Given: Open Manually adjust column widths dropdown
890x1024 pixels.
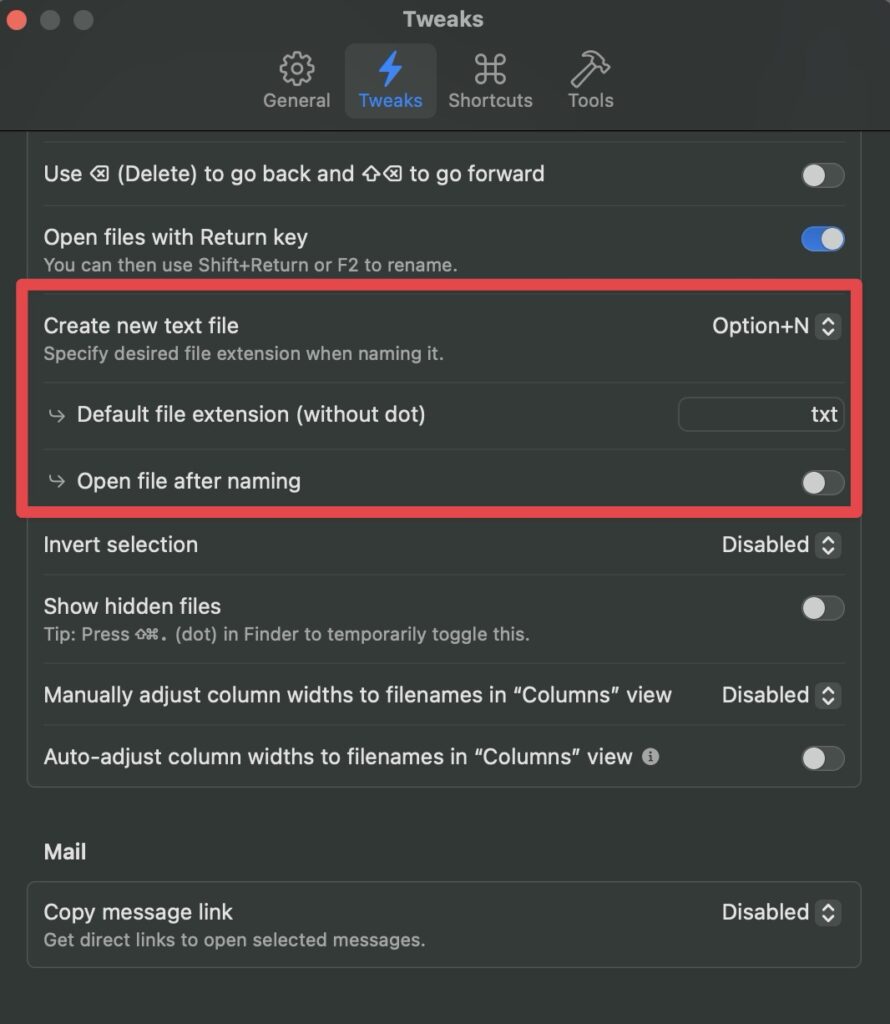Looking at the screenshot, I should pyautogui.click(x=781, y=695).
